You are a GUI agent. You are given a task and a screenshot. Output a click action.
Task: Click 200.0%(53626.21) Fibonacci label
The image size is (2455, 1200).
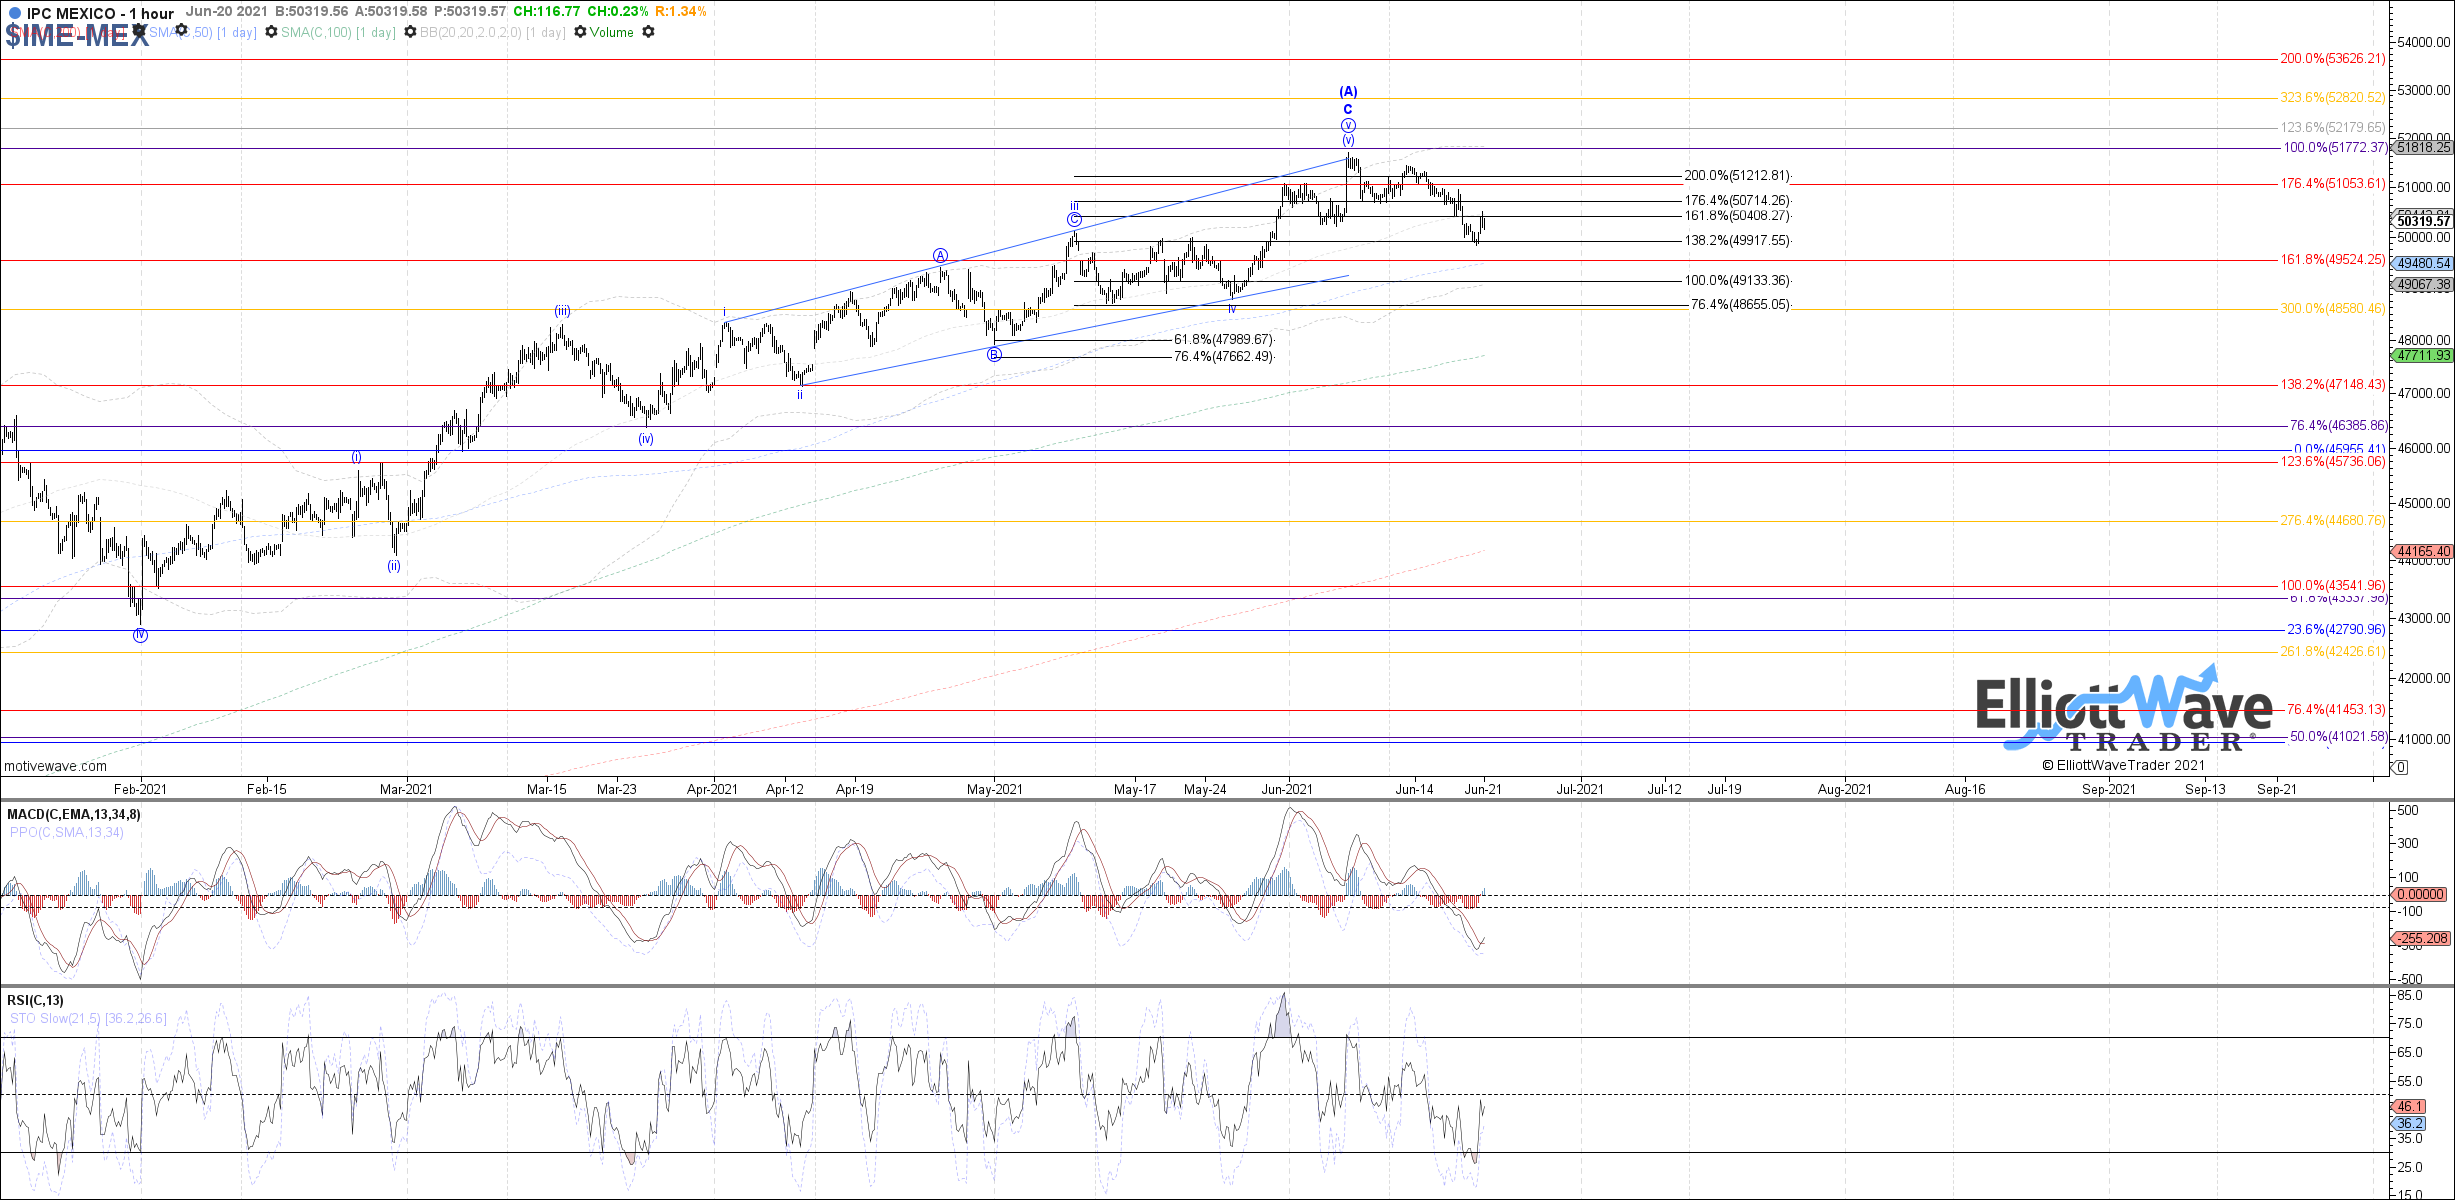click(2332, 59)
